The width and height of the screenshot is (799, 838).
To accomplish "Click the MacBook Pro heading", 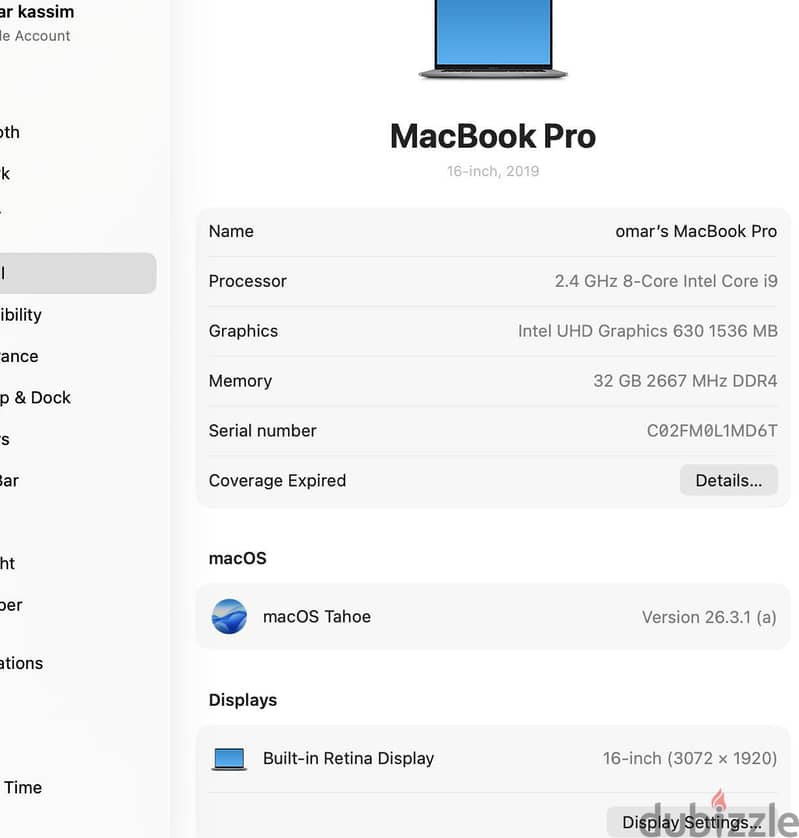I will [493, 136].
